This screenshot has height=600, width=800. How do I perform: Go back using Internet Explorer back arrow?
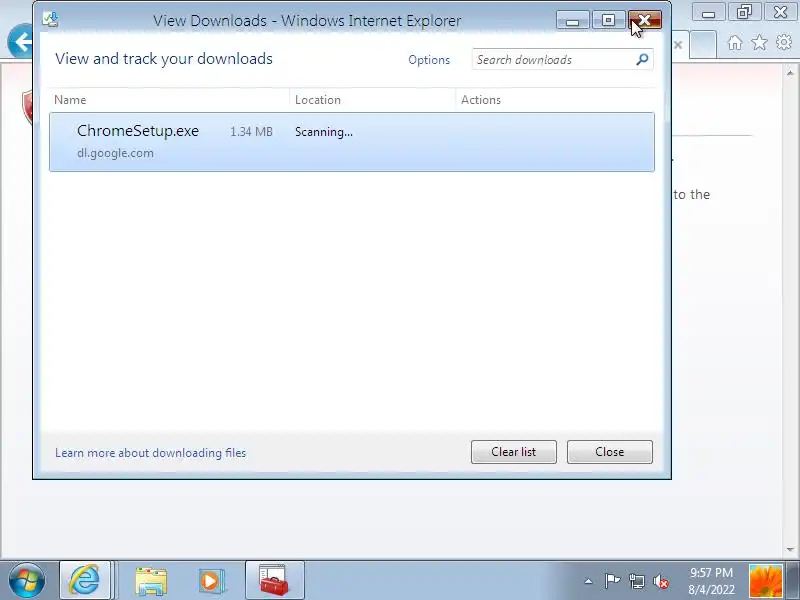[20, 42]
